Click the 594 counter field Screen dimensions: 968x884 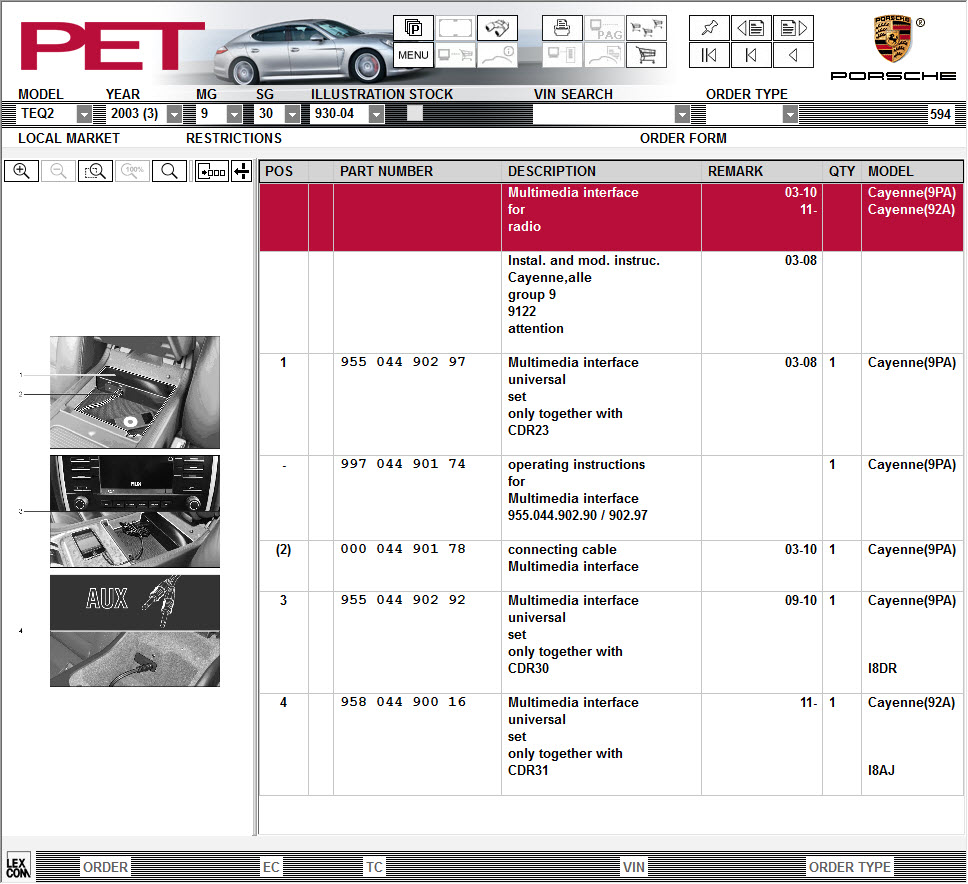[940, 114]
